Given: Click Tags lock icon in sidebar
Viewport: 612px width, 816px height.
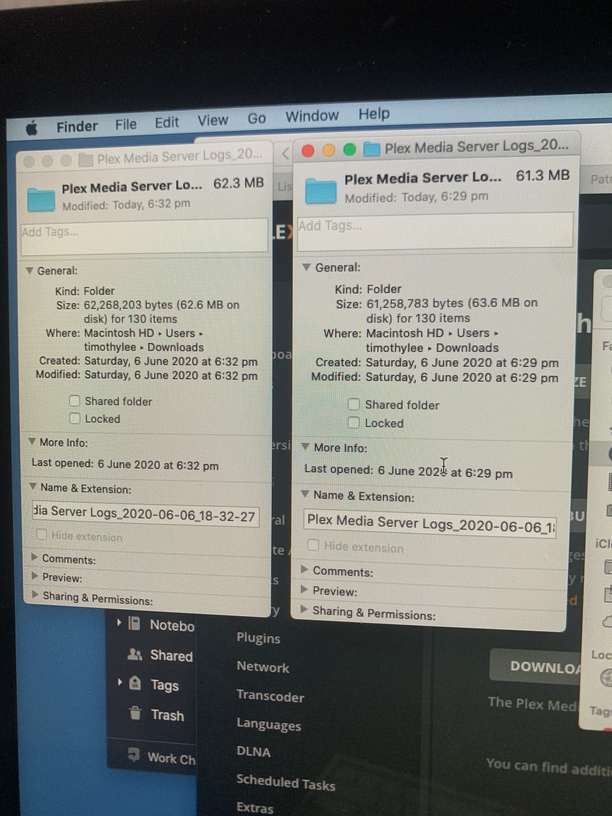Looking at the screenshot, I should click(135, 683).
